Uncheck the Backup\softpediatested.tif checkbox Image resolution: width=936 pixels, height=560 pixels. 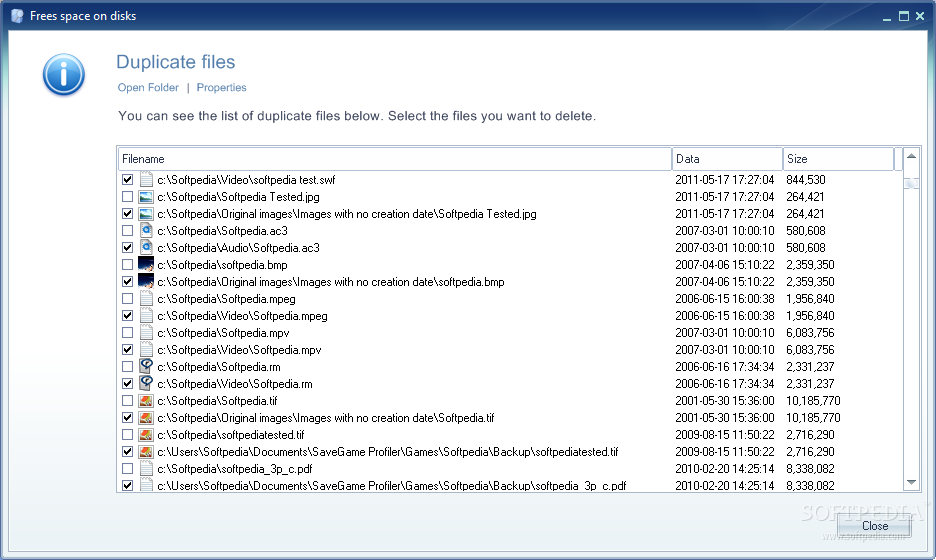[x=127, y=452]
